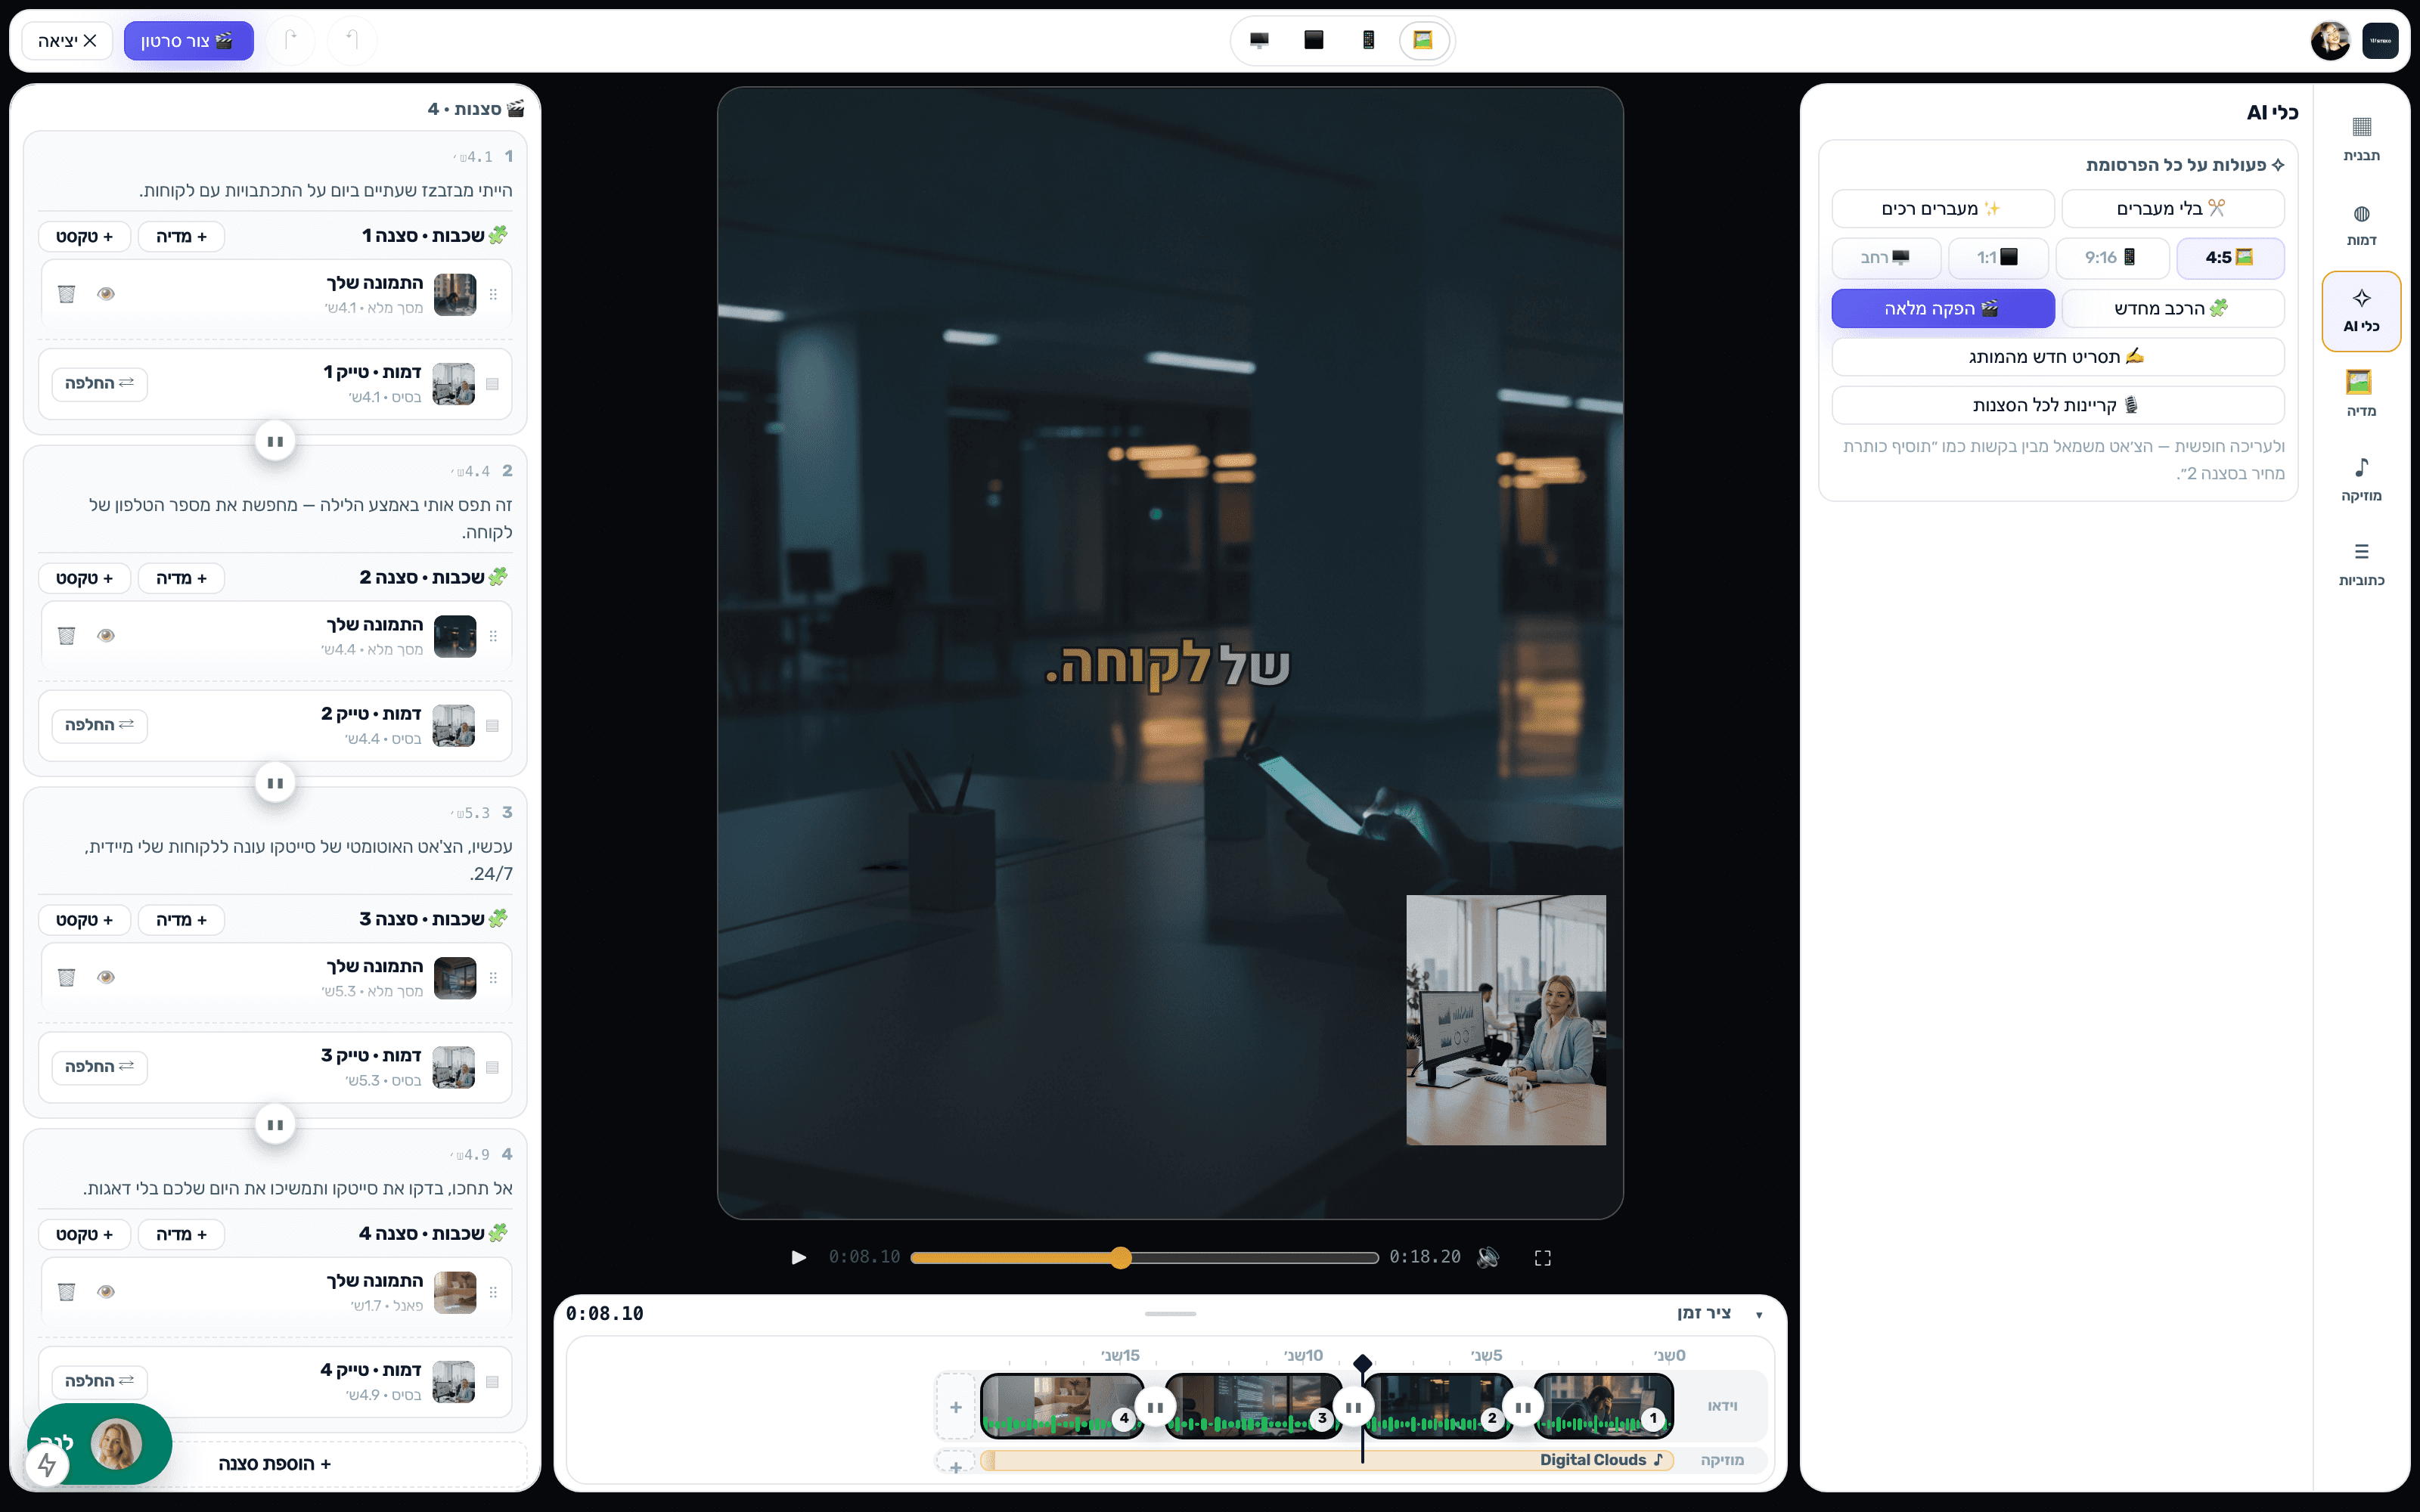Click the הפקה מלאה full production button

pos(1943,309)
